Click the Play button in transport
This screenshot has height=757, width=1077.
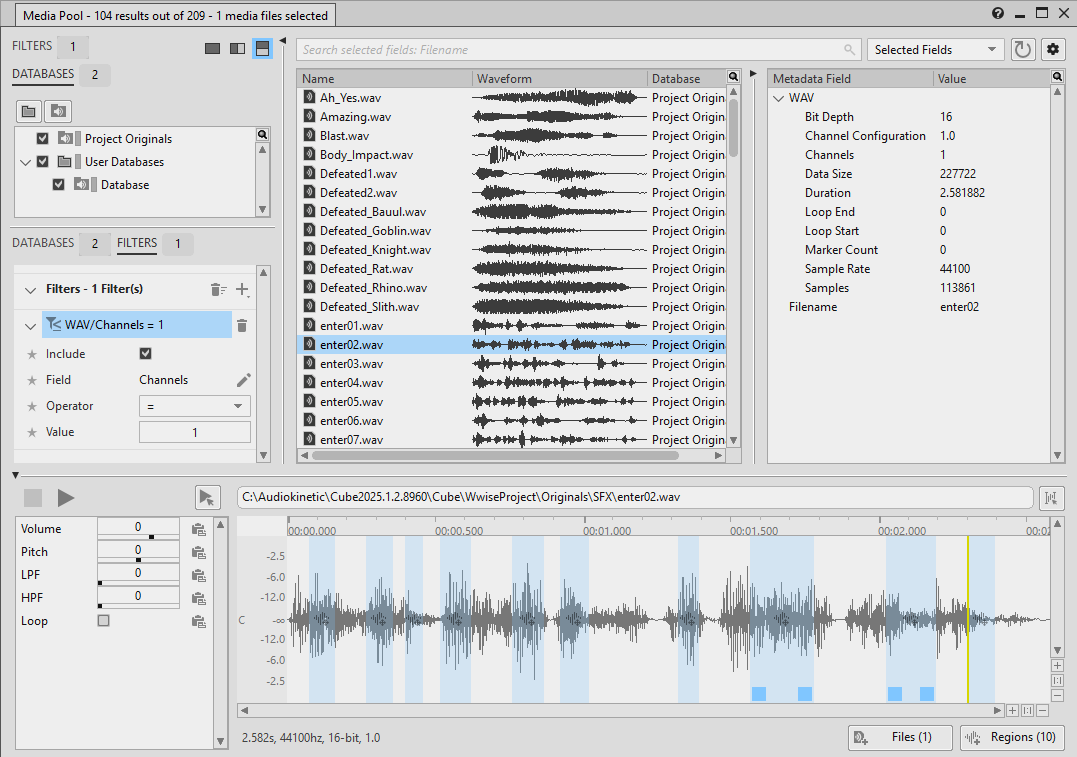point(66,497)
